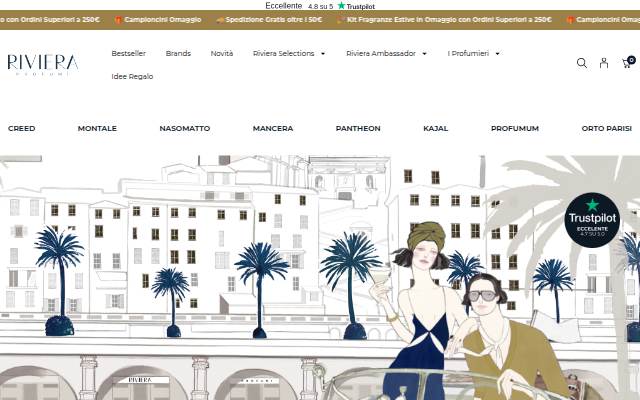Viewport: 640px width, 400px height.
Task: Expand the Riviera Ambassador dropdown arrow
Action: (x=424, y=53)
